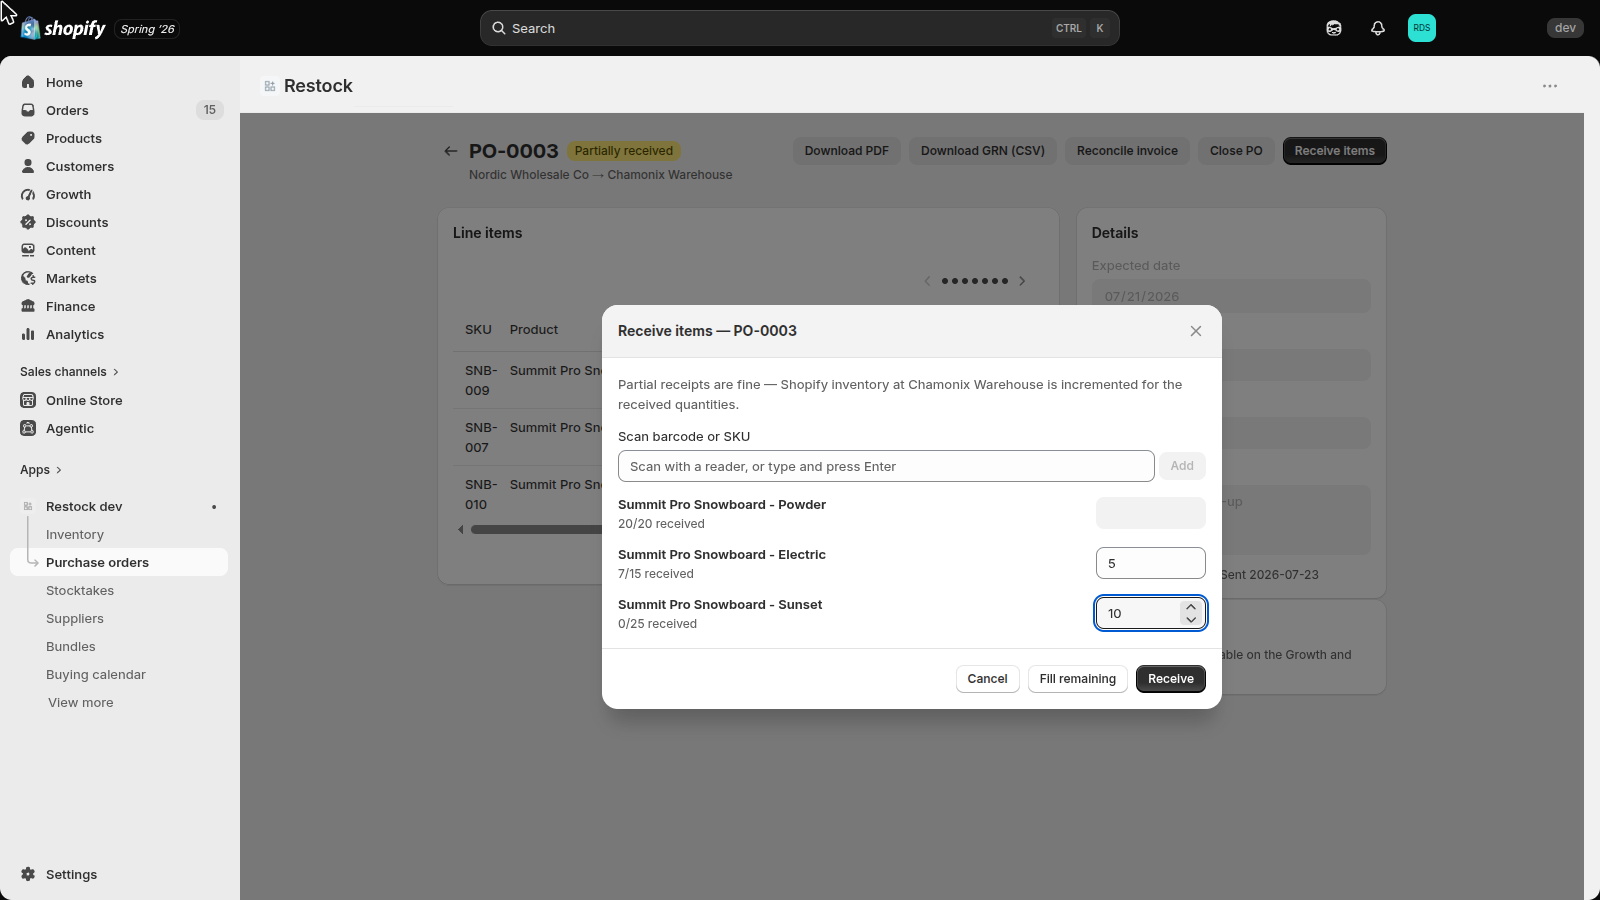
Task: Click View more in sidebar
Action: point(80,702)
